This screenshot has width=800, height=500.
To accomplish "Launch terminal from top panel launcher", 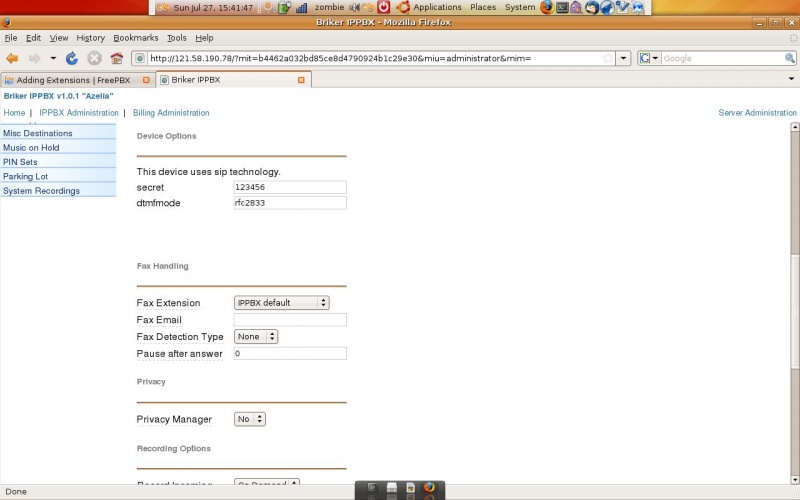I will (x=562, y=7).
